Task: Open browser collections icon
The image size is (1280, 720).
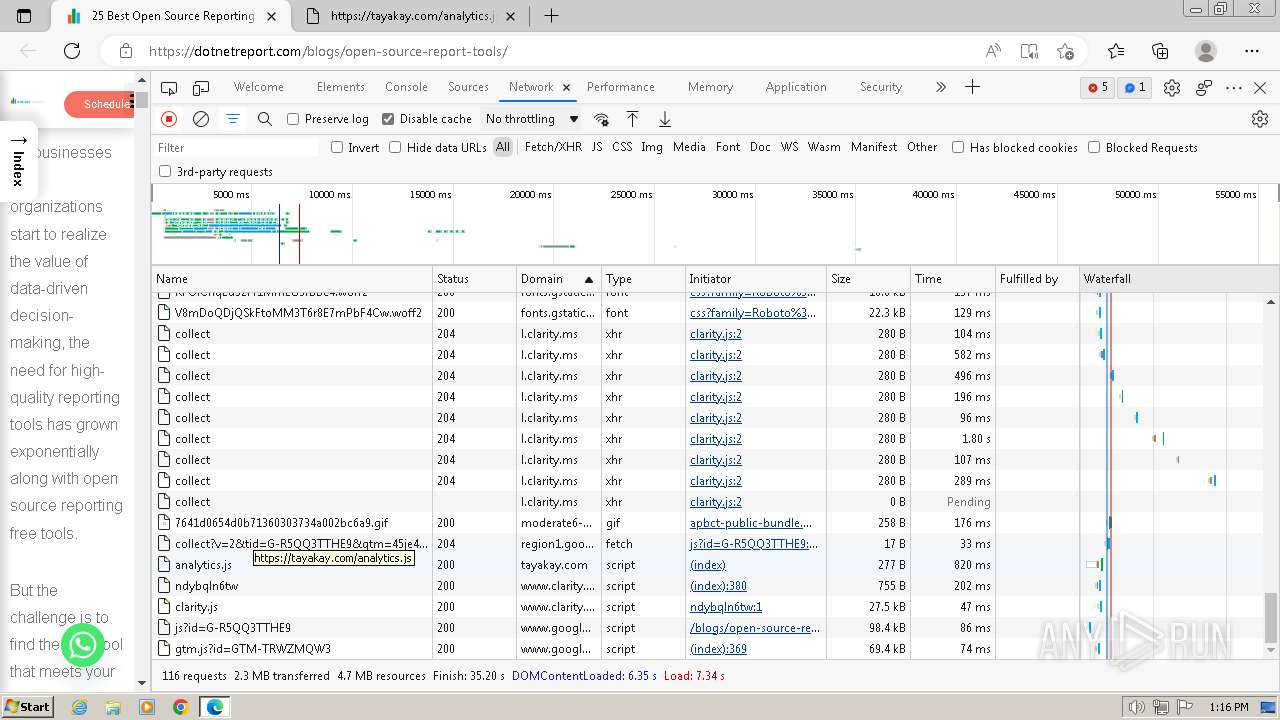Action: (x=1160, y=51)
